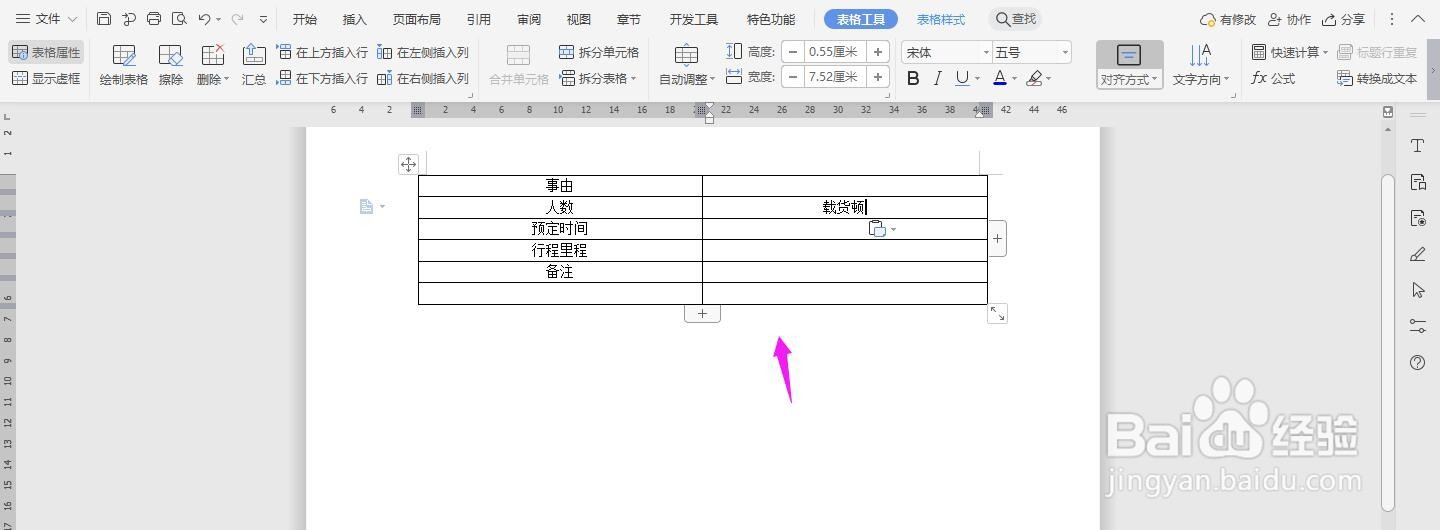Insert a row above
The height and width of the screenshot is (530, 1440).
322,52
